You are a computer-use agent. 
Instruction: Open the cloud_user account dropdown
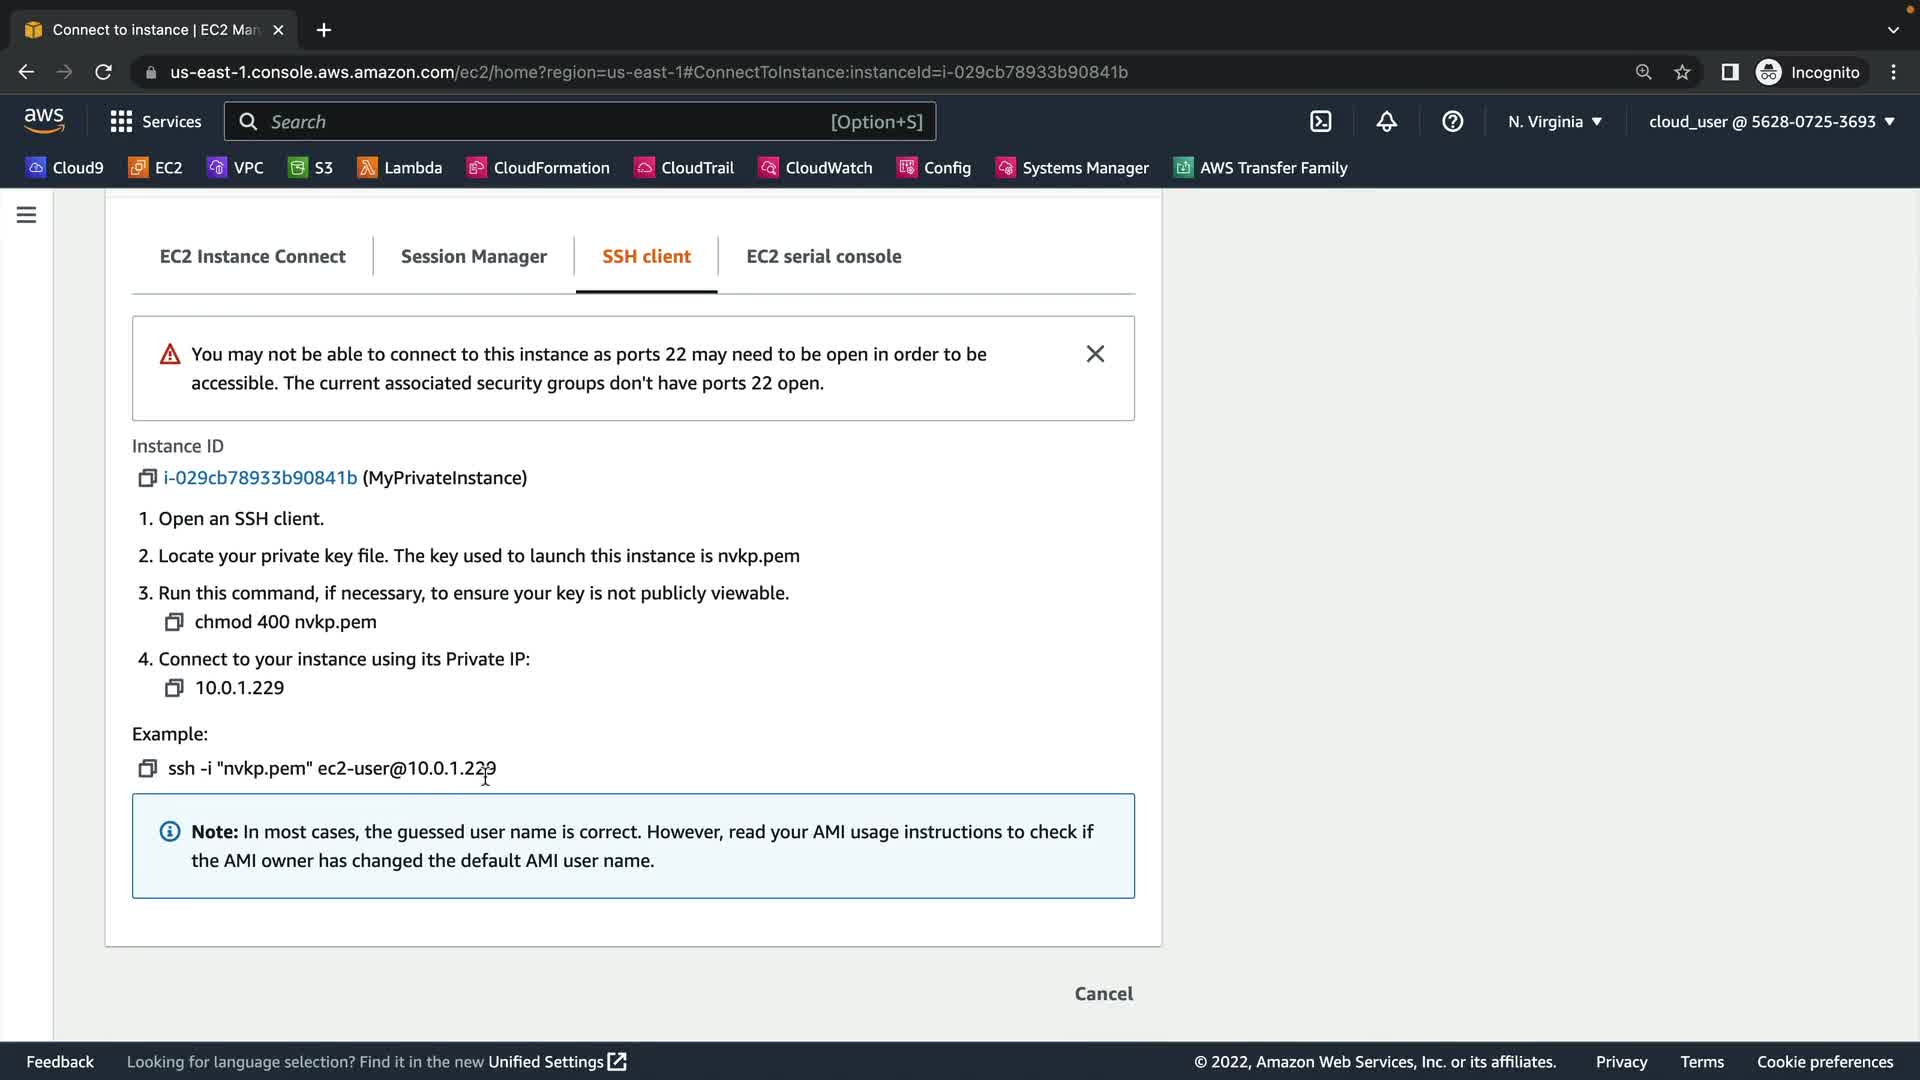[1771, 121]
